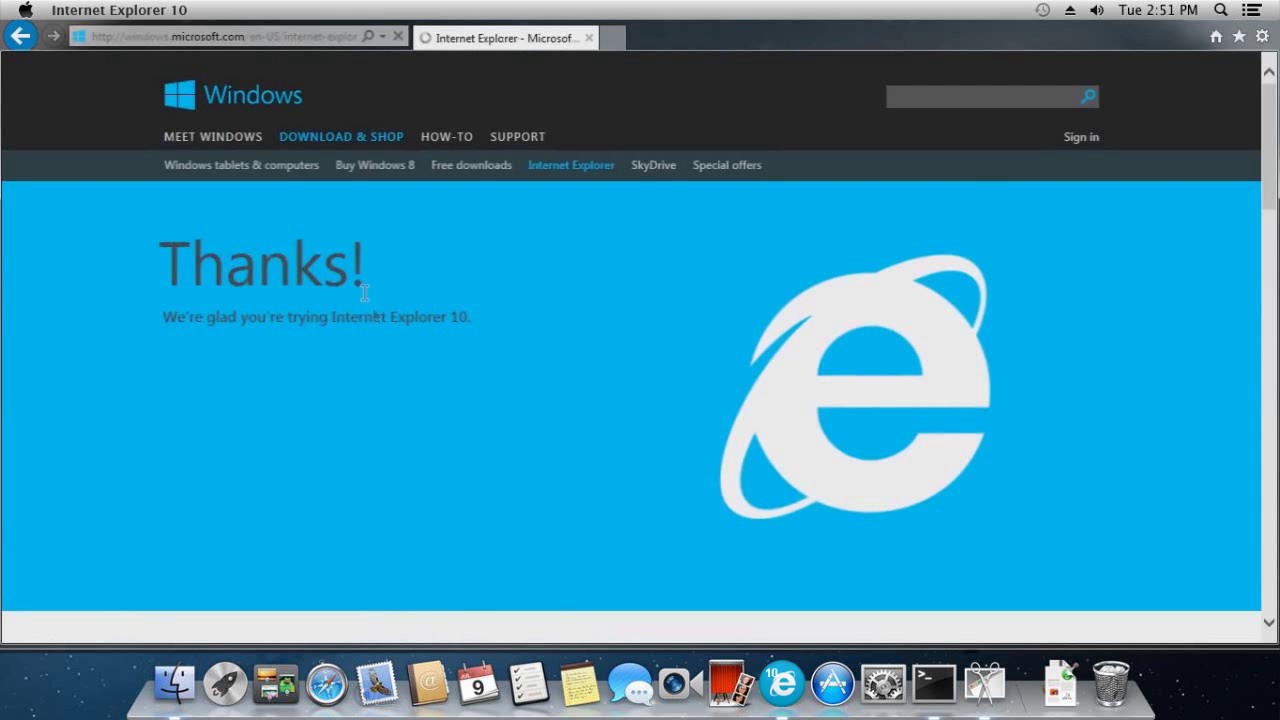Screen dimensions: 1280x720
Task: Open Reminders checklist in the dock
Action: point(529,684)
